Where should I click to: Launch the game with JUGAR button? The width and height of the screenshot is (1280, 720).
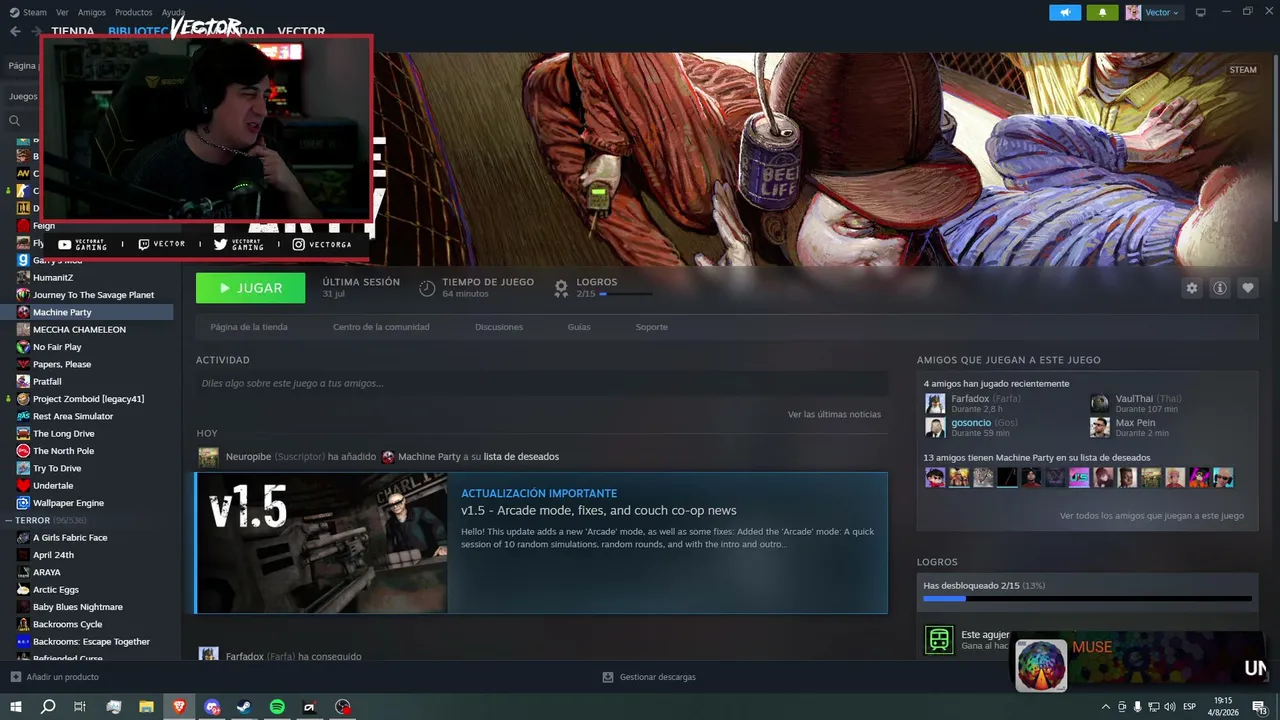click(x=251, y=288)
